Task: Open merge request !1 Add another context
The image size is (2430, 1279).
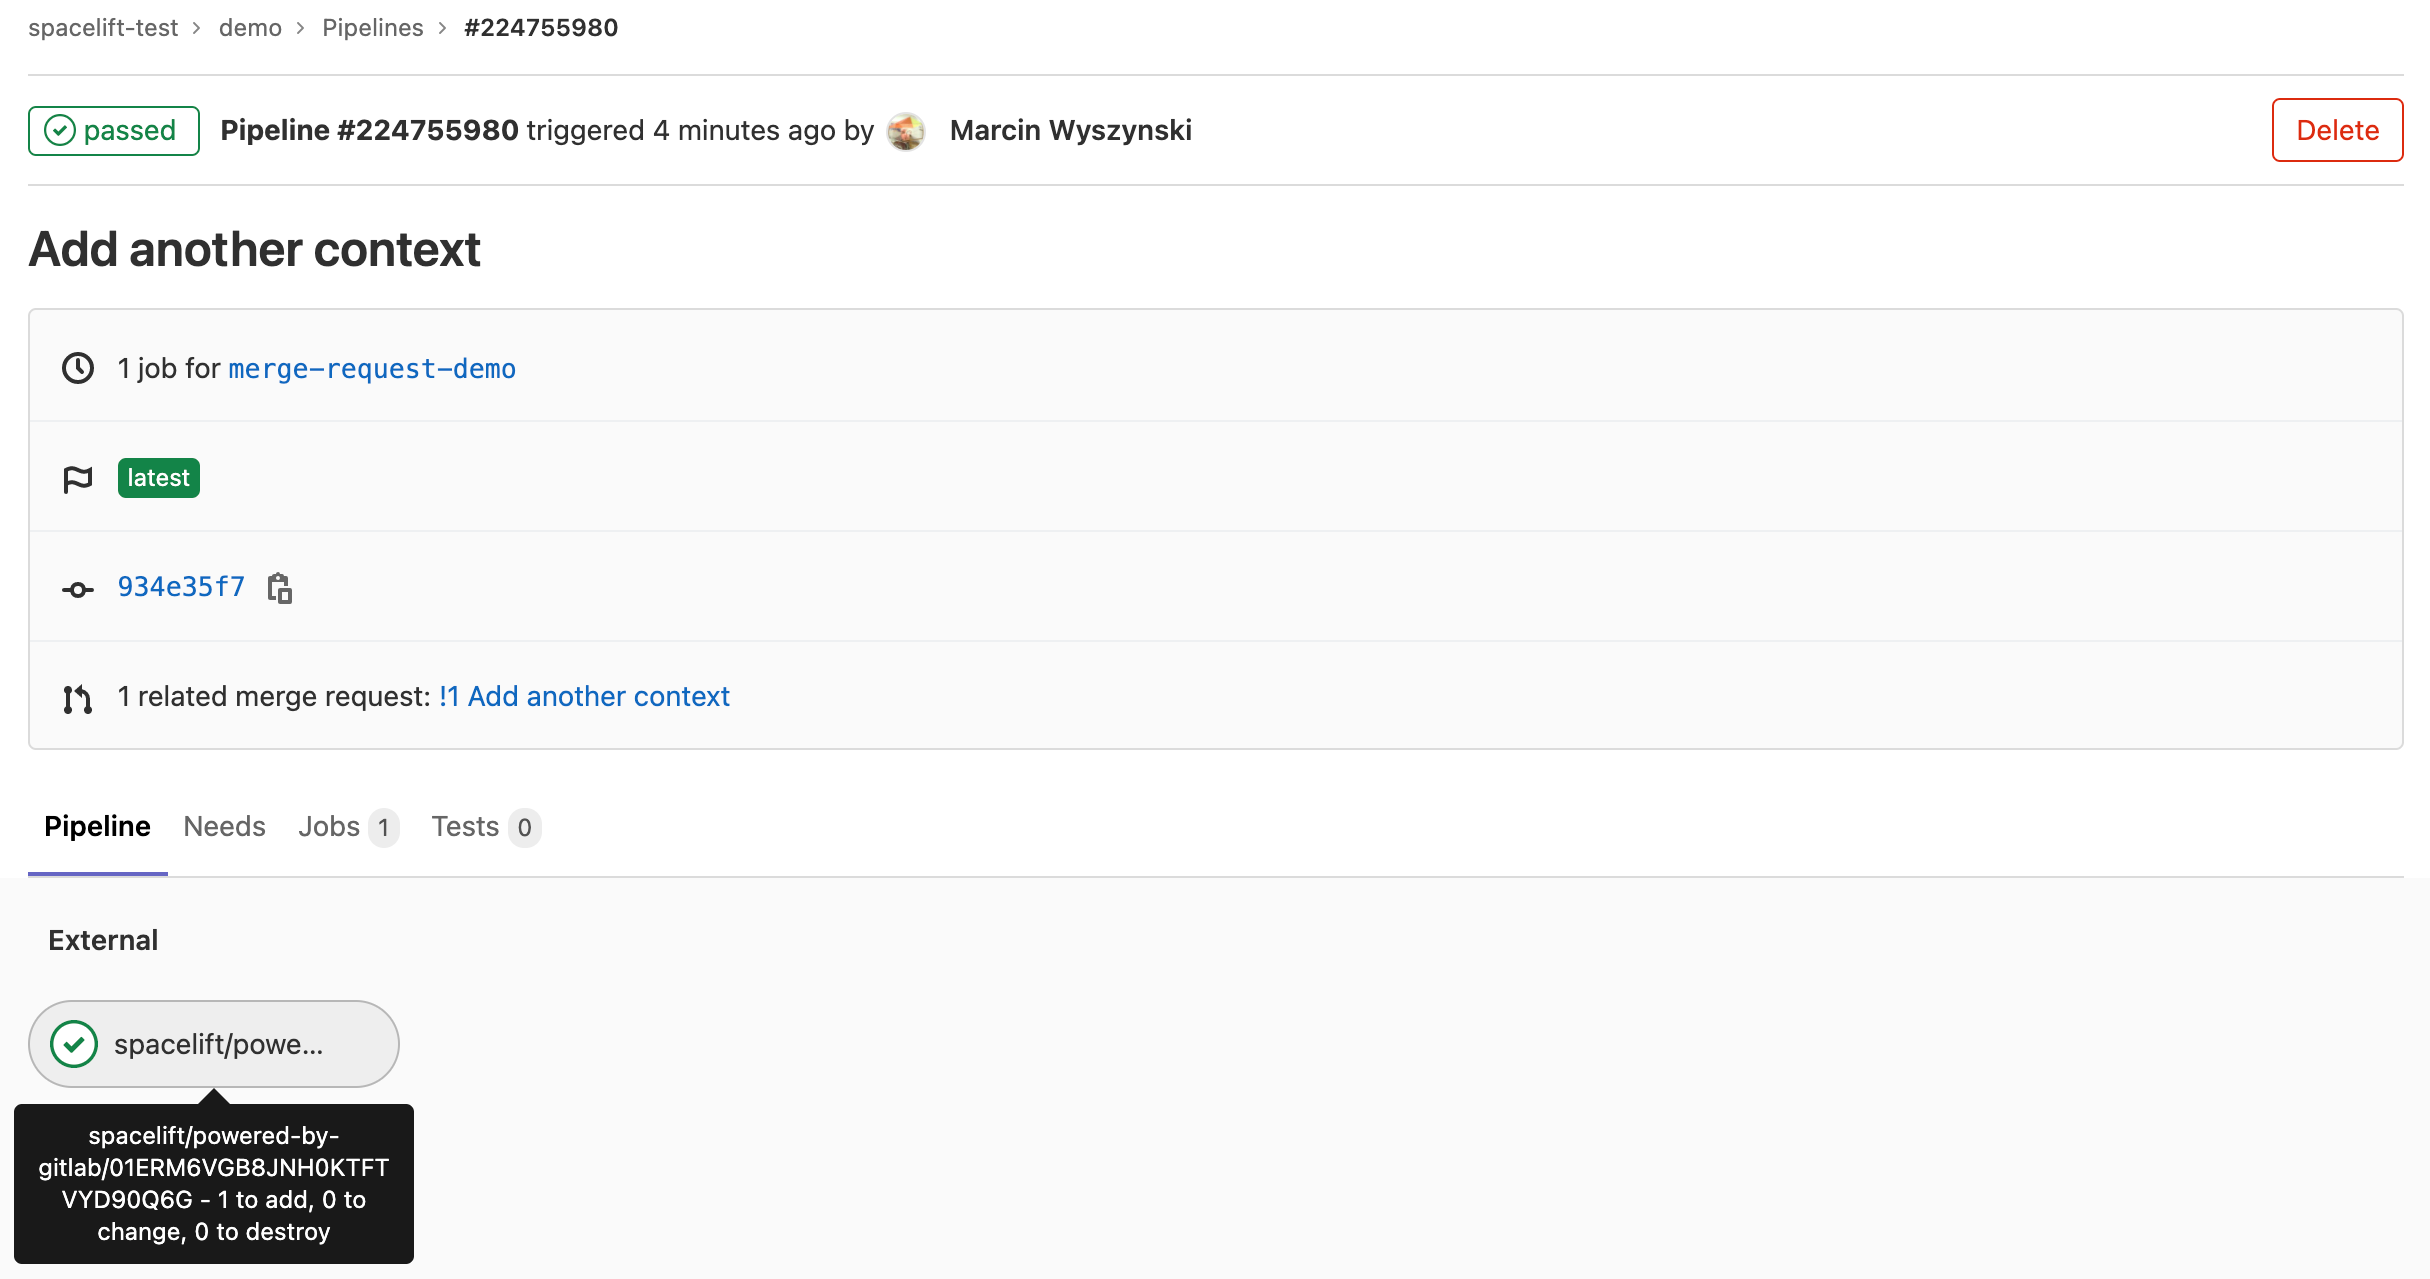Action: (x=584, y=696)
